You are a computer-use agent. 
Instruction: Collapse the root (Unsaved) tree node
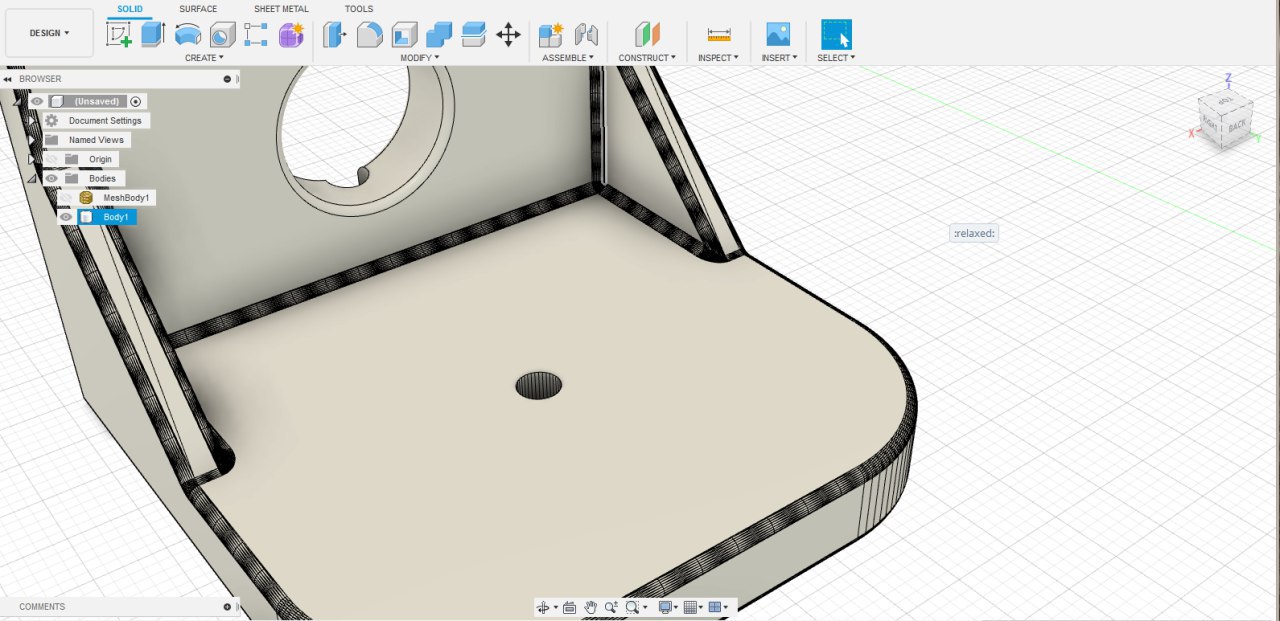coord(17,101)
